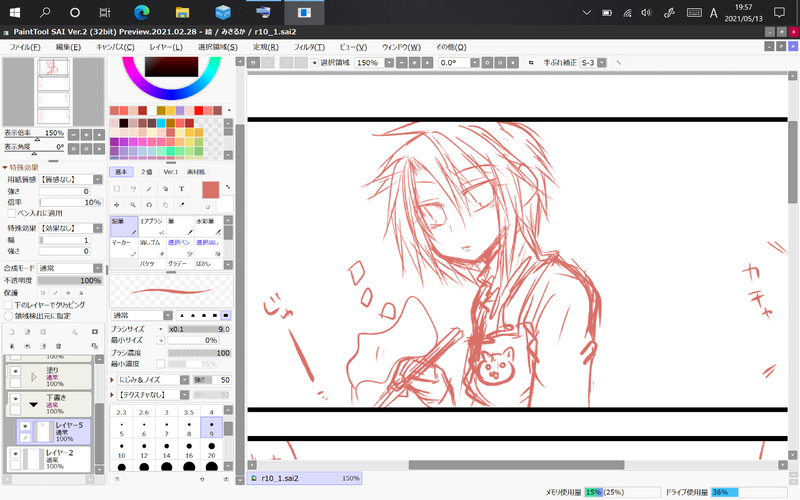800x500 pixels.
Task: Collapse the 下書き layer folder triangle
Action: [x=34, y=405]
